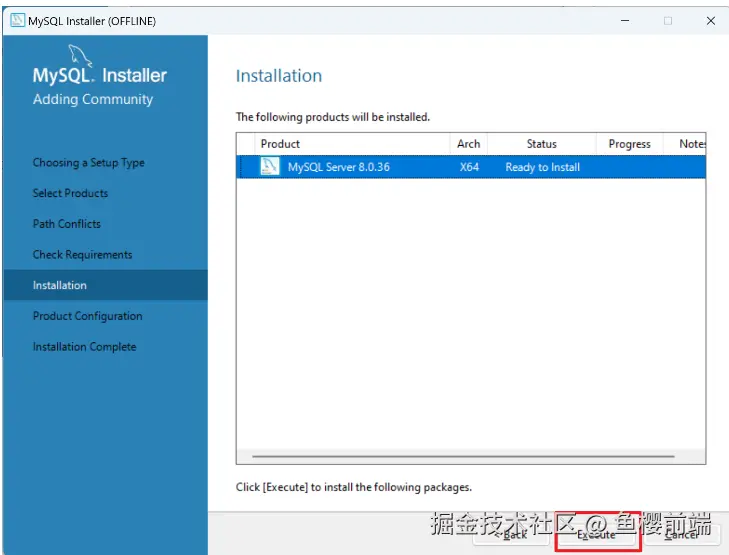Select the MySQL Server 8.0.36 row text
Screen dimensions: 729x555
338,167
